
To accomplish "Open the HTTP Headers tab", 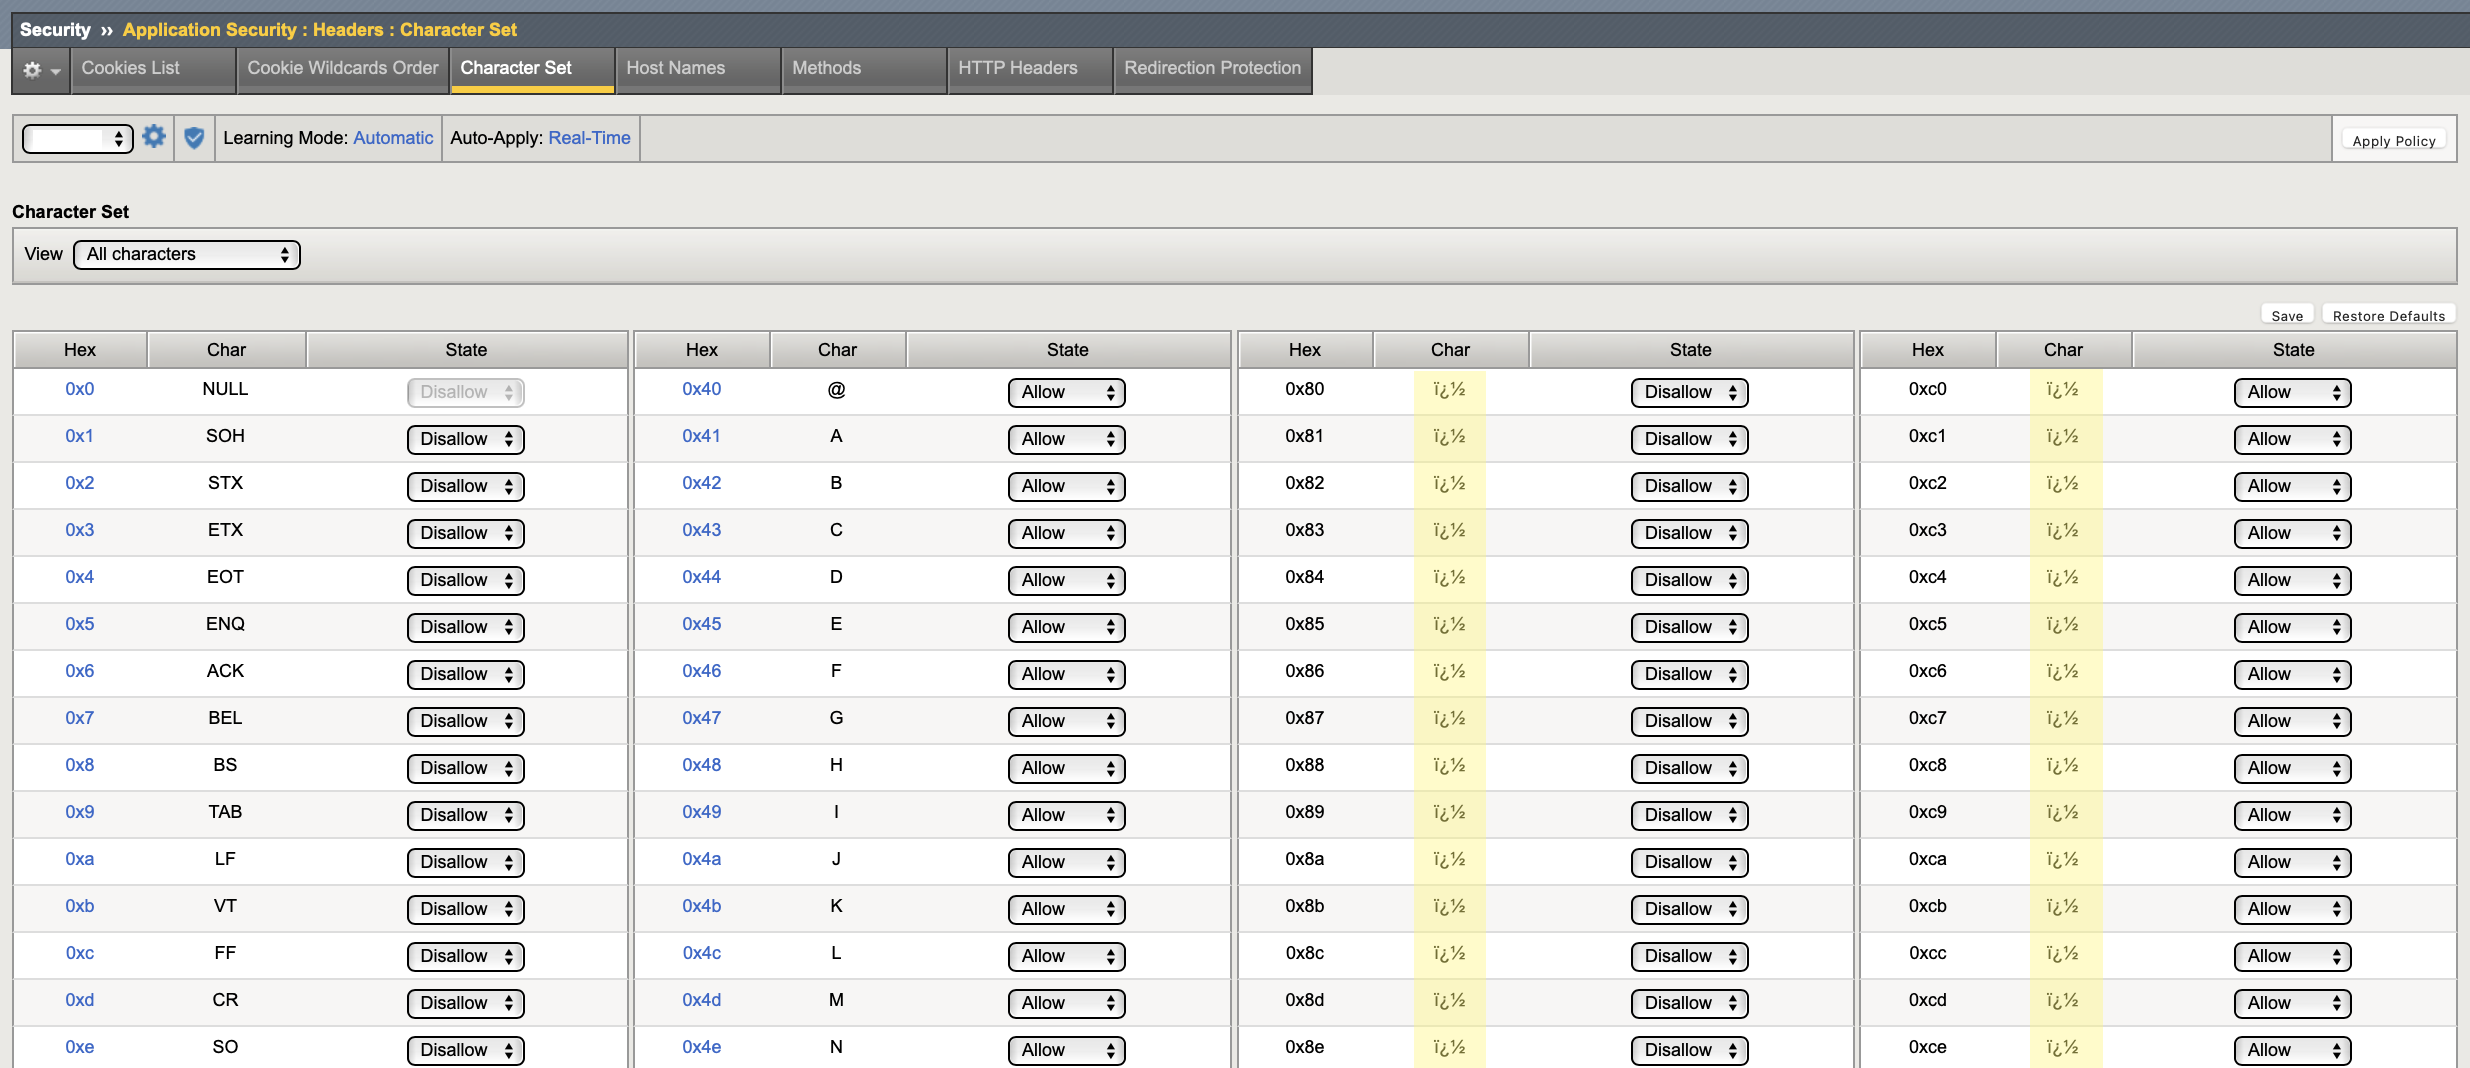I will (1030, 69).
